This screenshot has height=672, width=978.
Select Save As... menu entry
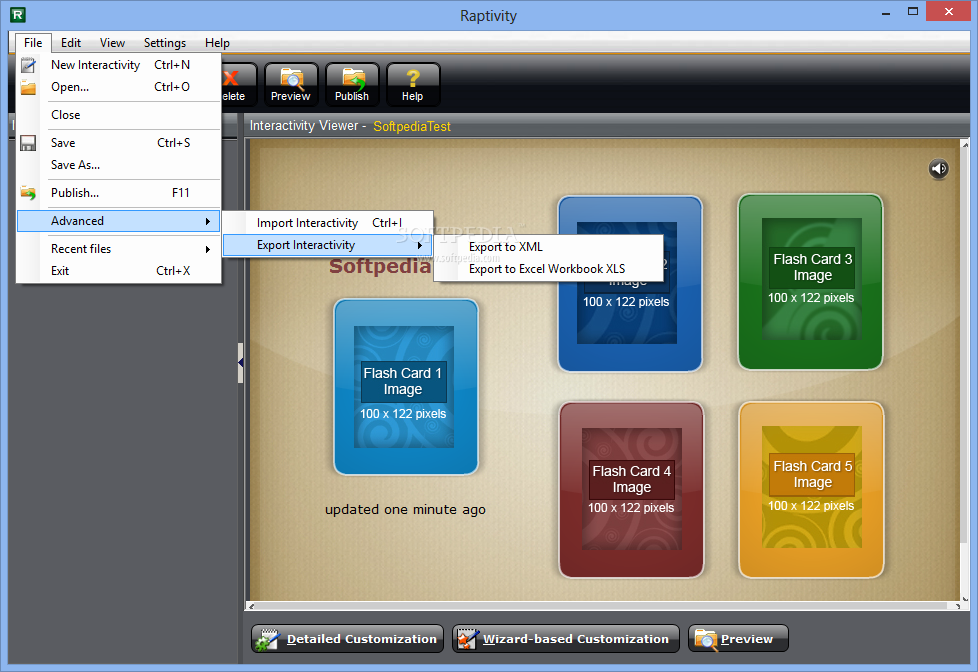[119, 165]
